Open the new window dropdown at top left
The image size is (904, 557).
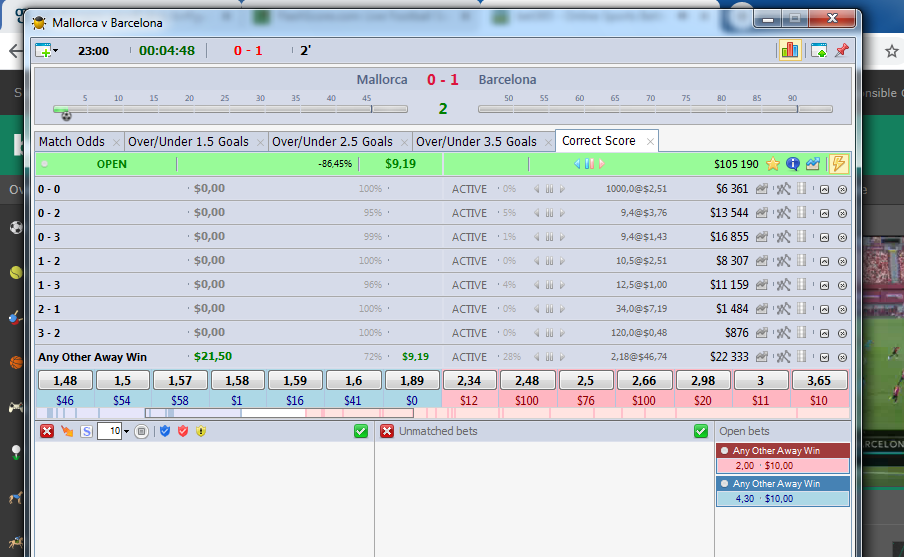tap(46, 50)
